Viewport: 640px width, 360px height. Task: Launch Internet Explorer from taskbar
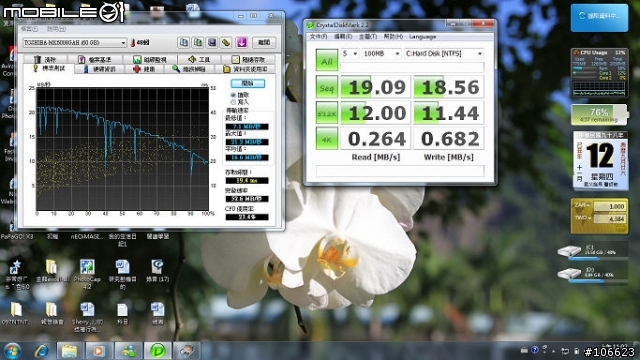(41, 351)
